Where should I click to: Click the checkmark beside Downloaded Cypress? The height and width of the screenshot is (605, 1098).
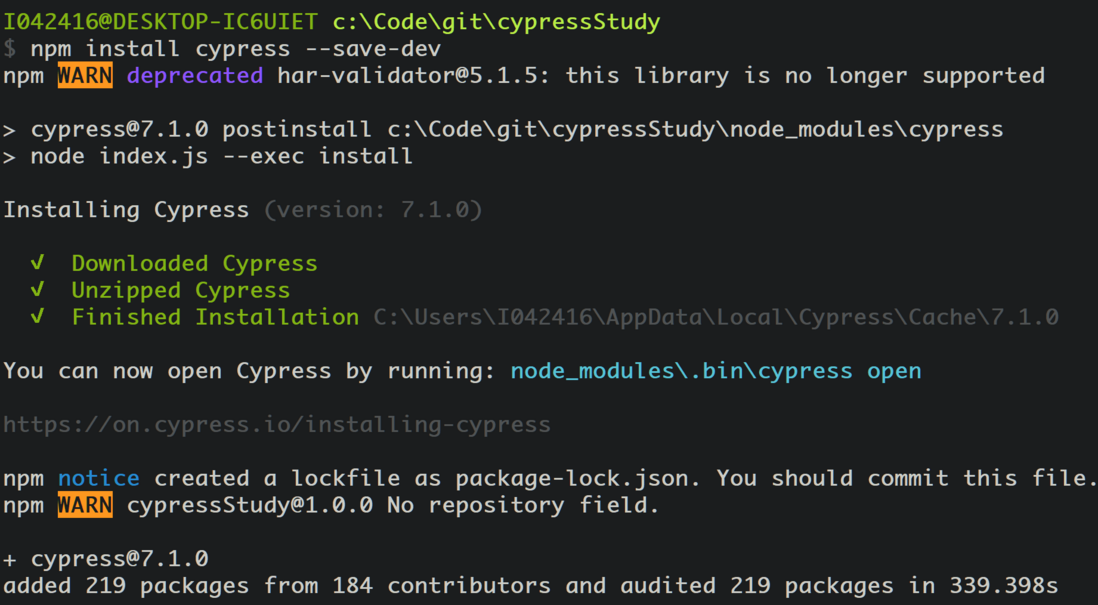coord(37,263)
